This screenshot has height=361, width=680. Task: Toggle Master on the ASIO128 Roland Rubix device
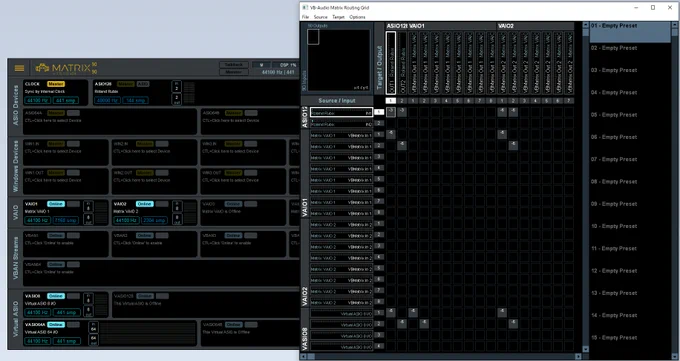125,84
